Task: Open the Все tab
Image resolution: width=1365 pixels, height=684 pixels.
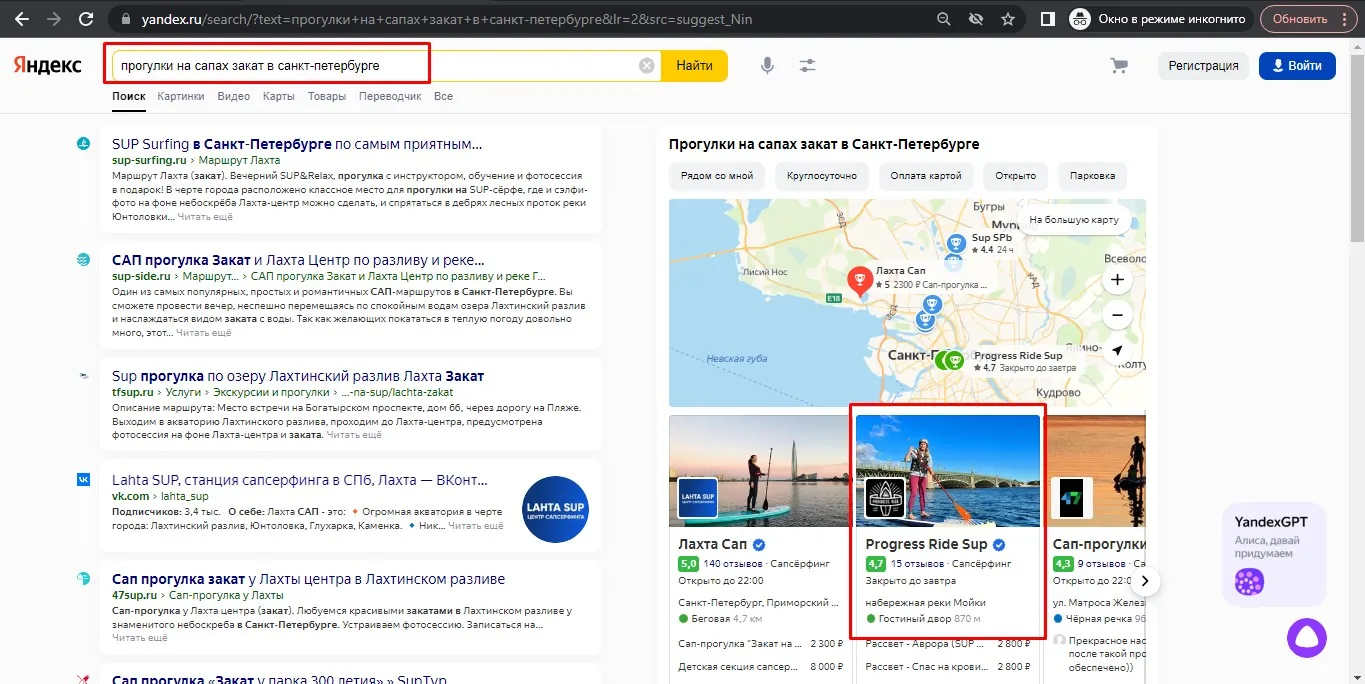Action: [x=443, y=96]
